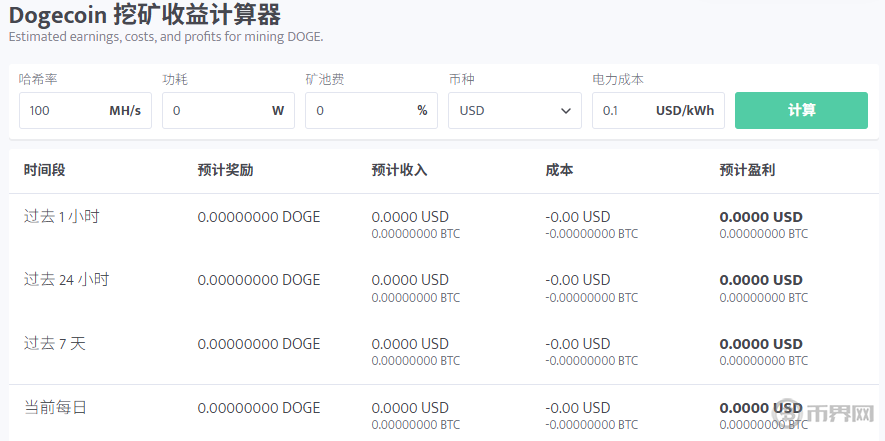Image resolution: width=885 pixels, height=441 pixels.
Task: Click the 哈希率 hashrate input field
Action: (62, 110)
